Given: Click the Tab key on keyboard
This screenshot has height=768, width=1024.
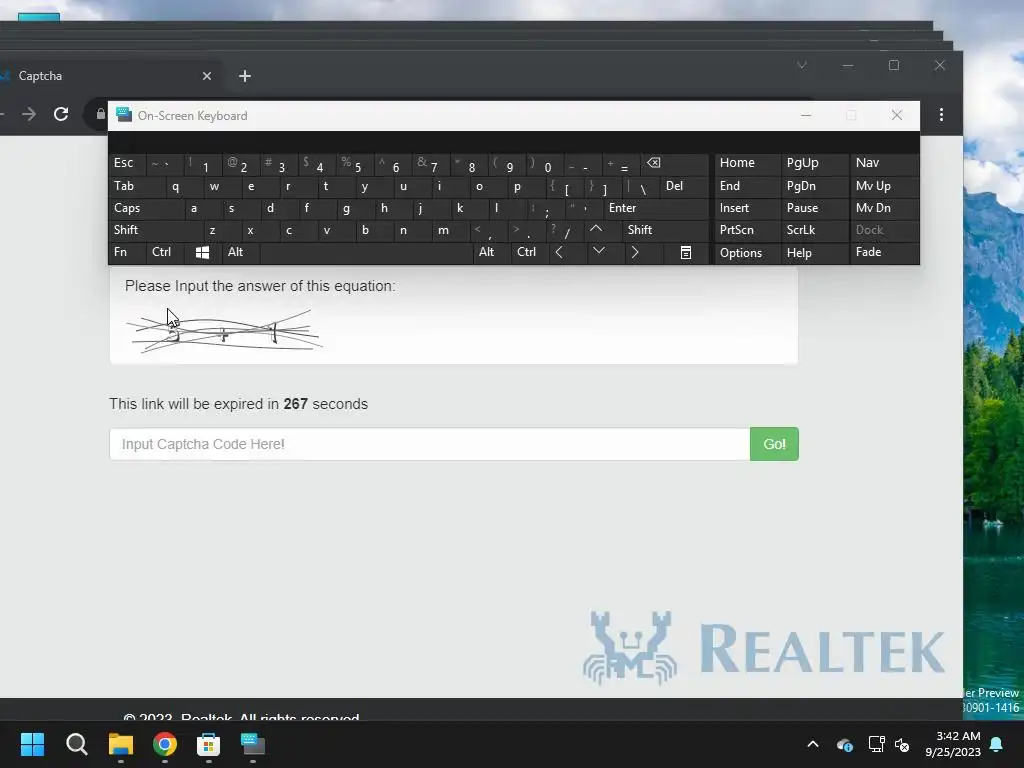Looking at the screenshot, I should (136, 186).
